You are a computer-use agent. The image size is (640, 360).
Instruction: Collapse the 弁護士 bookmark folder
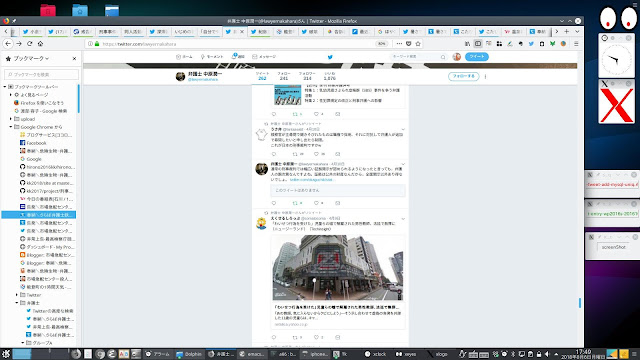tap(17, 303)
